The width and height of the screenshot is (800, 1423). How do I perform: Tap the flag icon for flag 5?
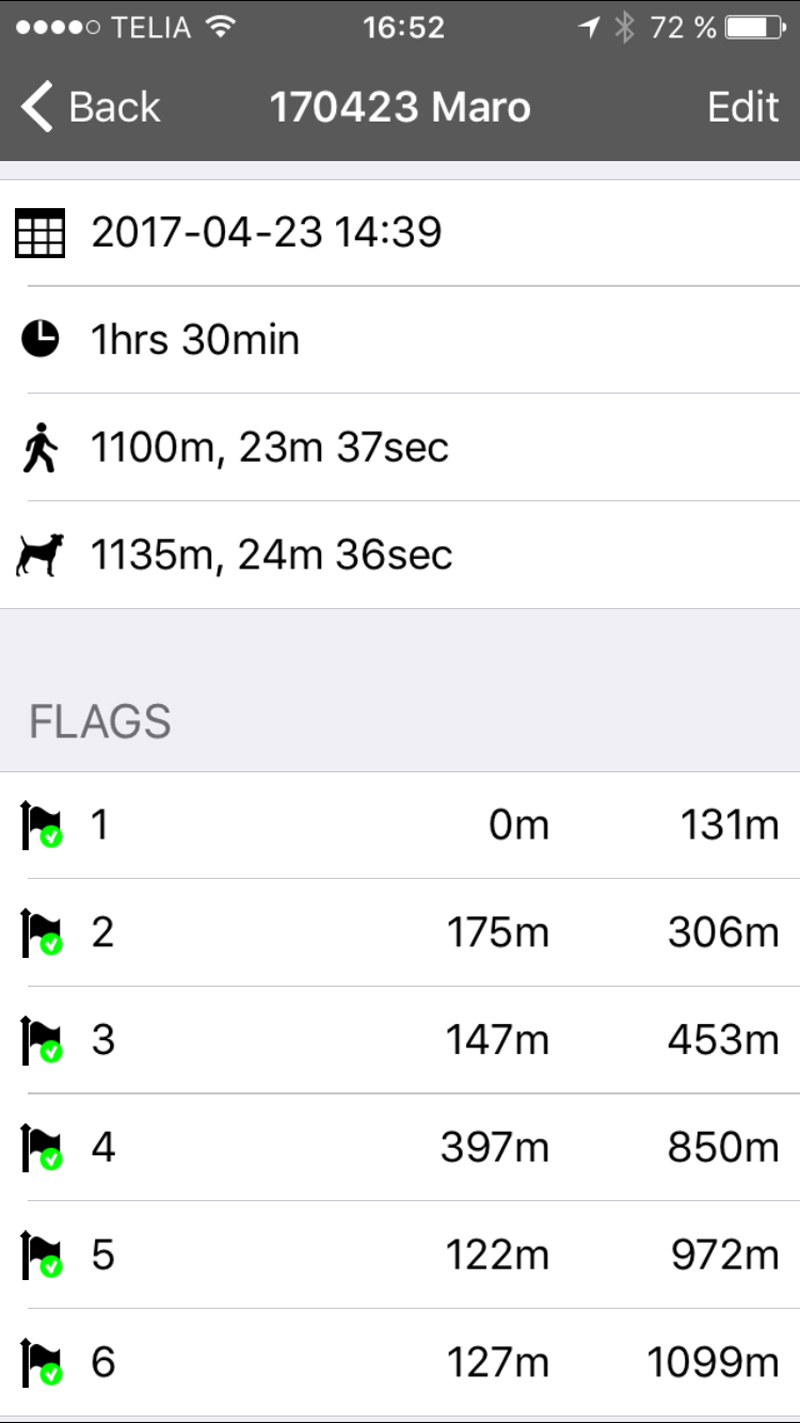click(41, 1255)
